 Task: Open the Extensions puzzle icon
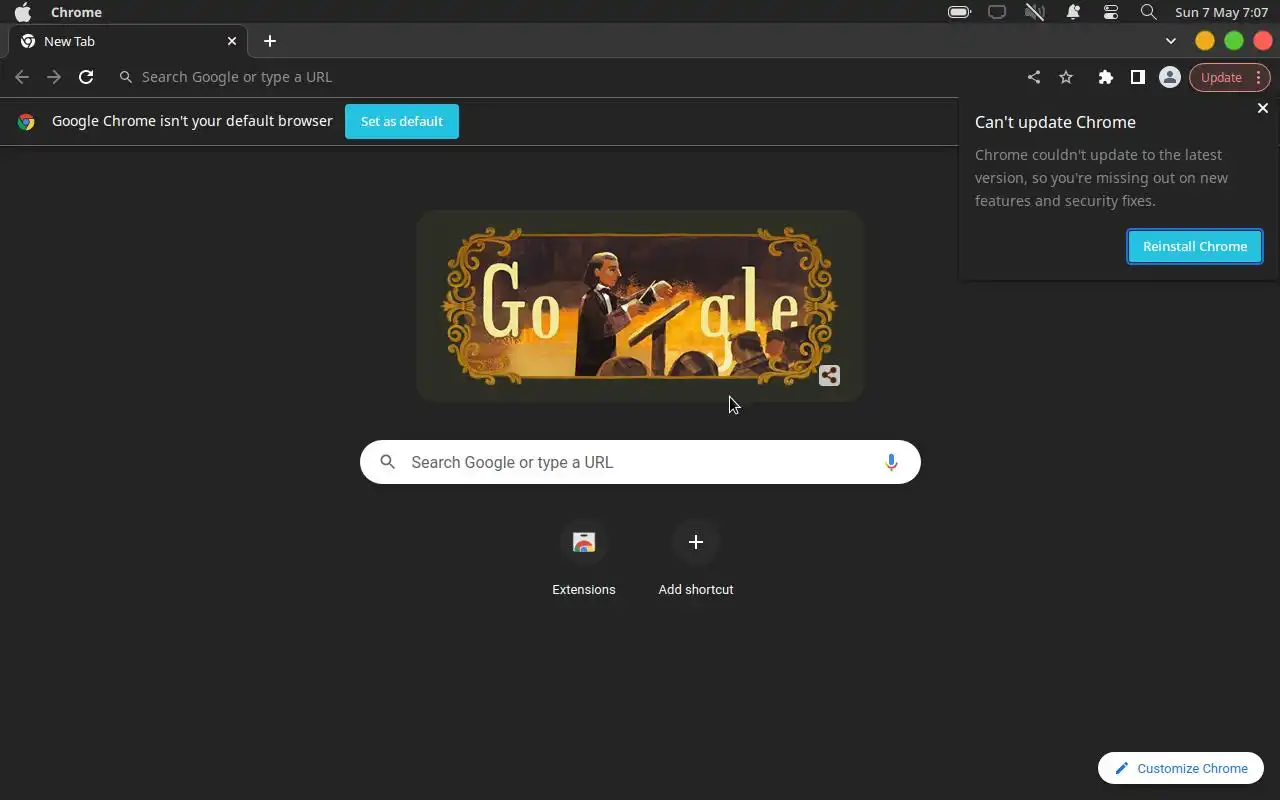[x=1105, y=77]
